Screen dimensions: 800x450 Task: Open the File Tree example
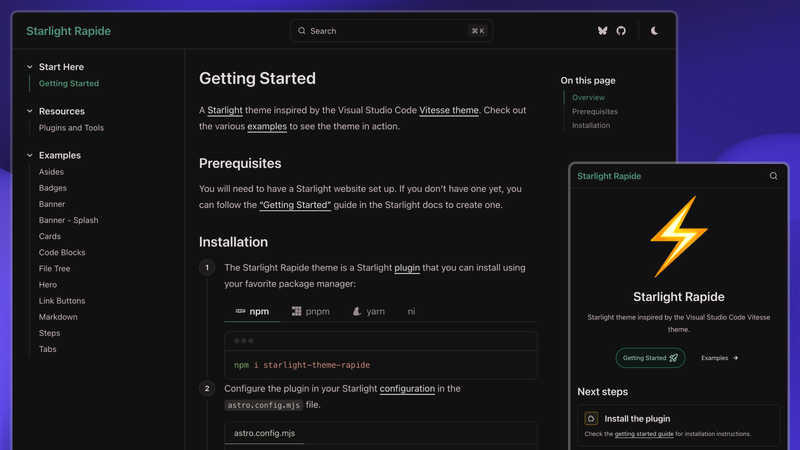tap(54, 268)
